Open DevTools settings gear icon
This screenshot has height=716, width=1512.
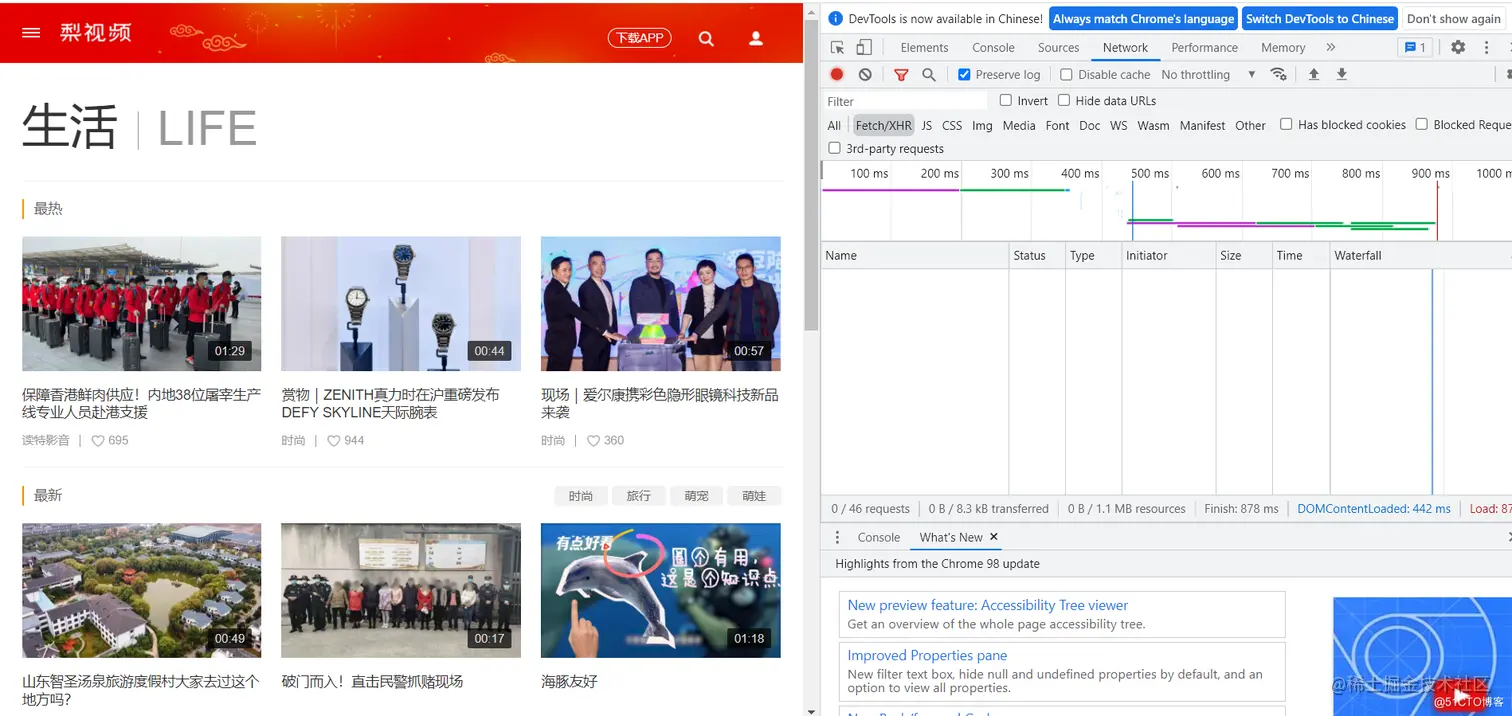(x=1458, y=47)
